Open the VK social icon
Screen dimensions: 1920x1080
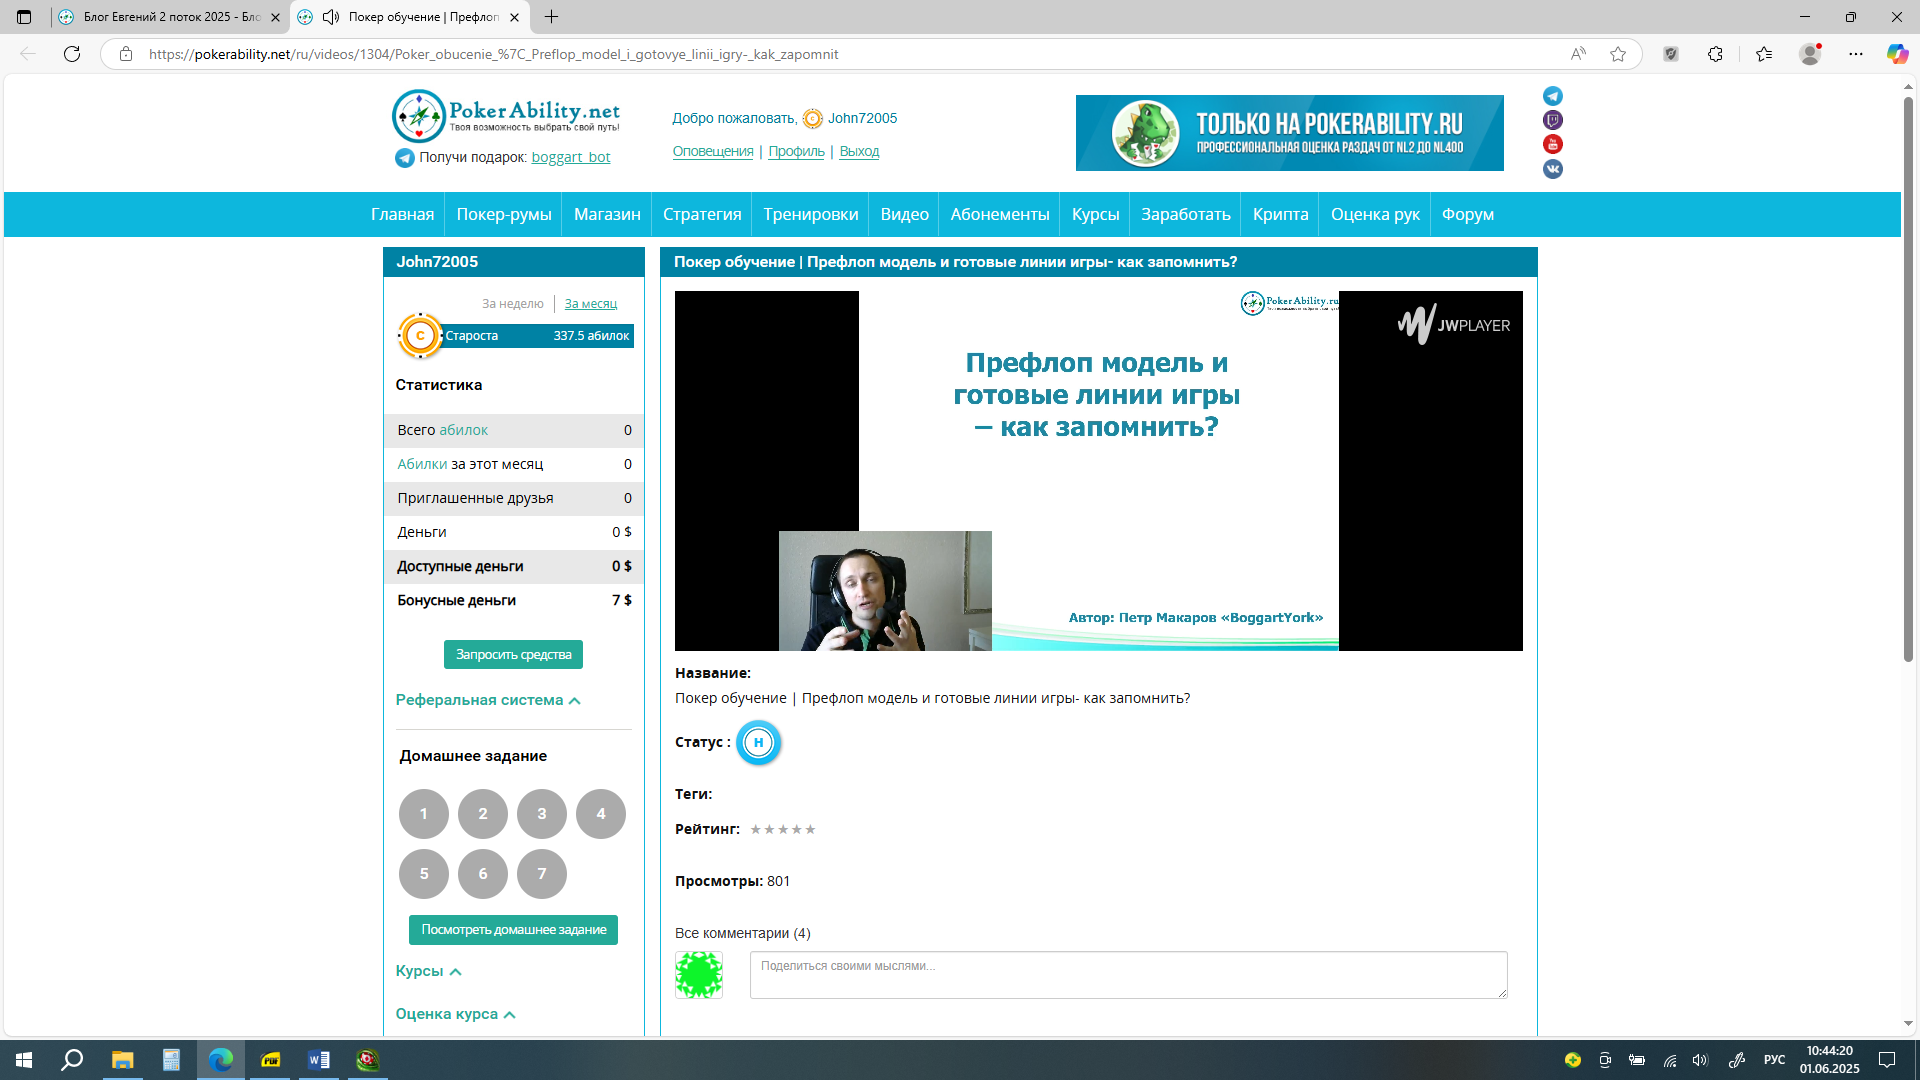point(1553,169)
